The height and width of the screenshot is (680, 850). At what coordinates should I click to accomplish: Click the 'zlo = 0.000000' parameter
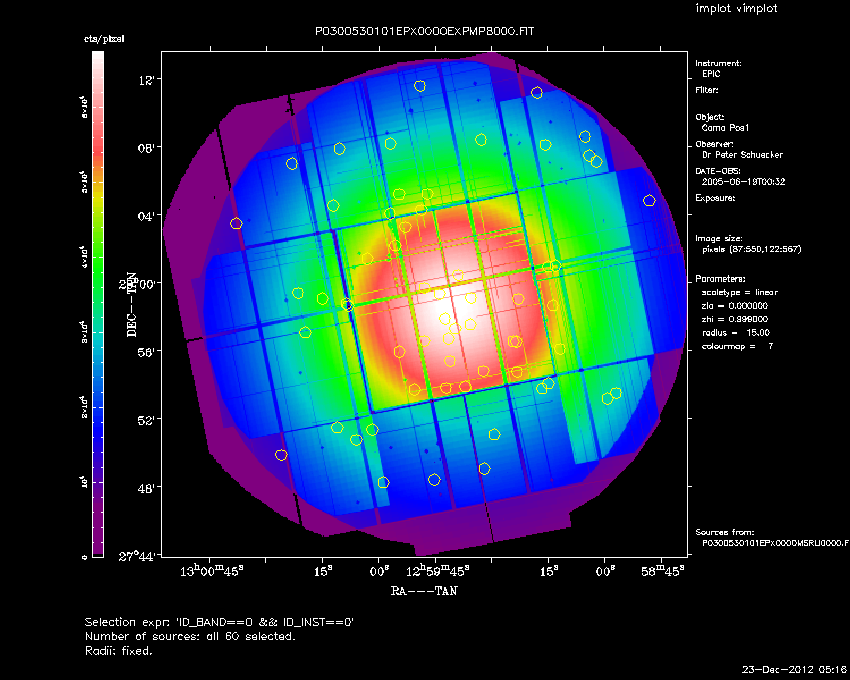point(735,306)
